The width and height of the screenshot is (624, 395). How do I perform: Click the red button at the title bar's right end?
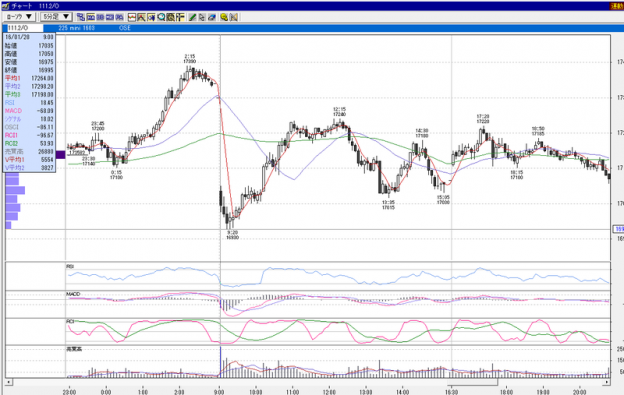pos(617,6)
